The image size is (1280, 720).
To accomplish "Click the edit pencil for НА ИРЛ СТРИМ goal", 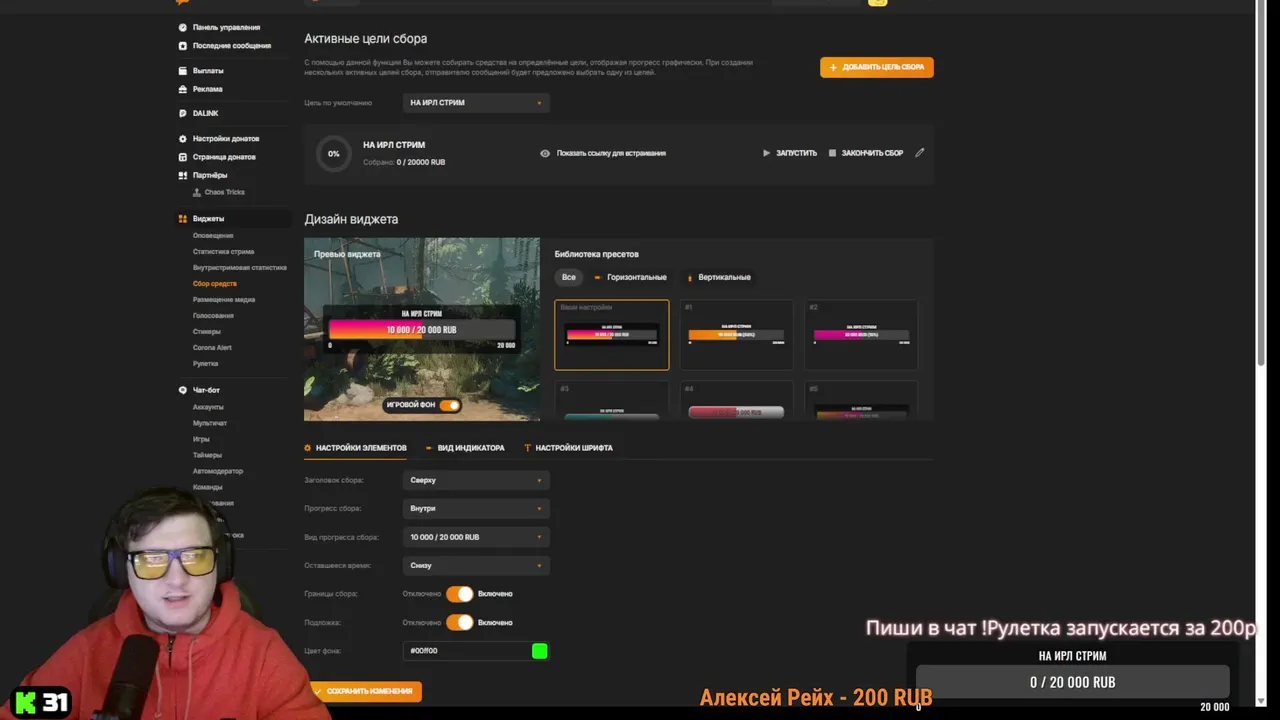I will (x=920, y=153).
